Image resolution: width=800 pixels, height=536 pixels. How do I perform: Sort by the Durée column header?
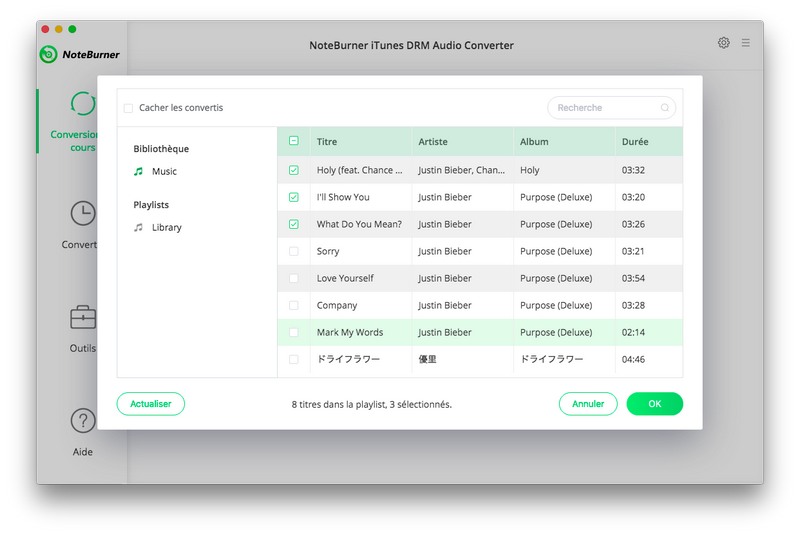pyautogui.click(x=635, y=142)
